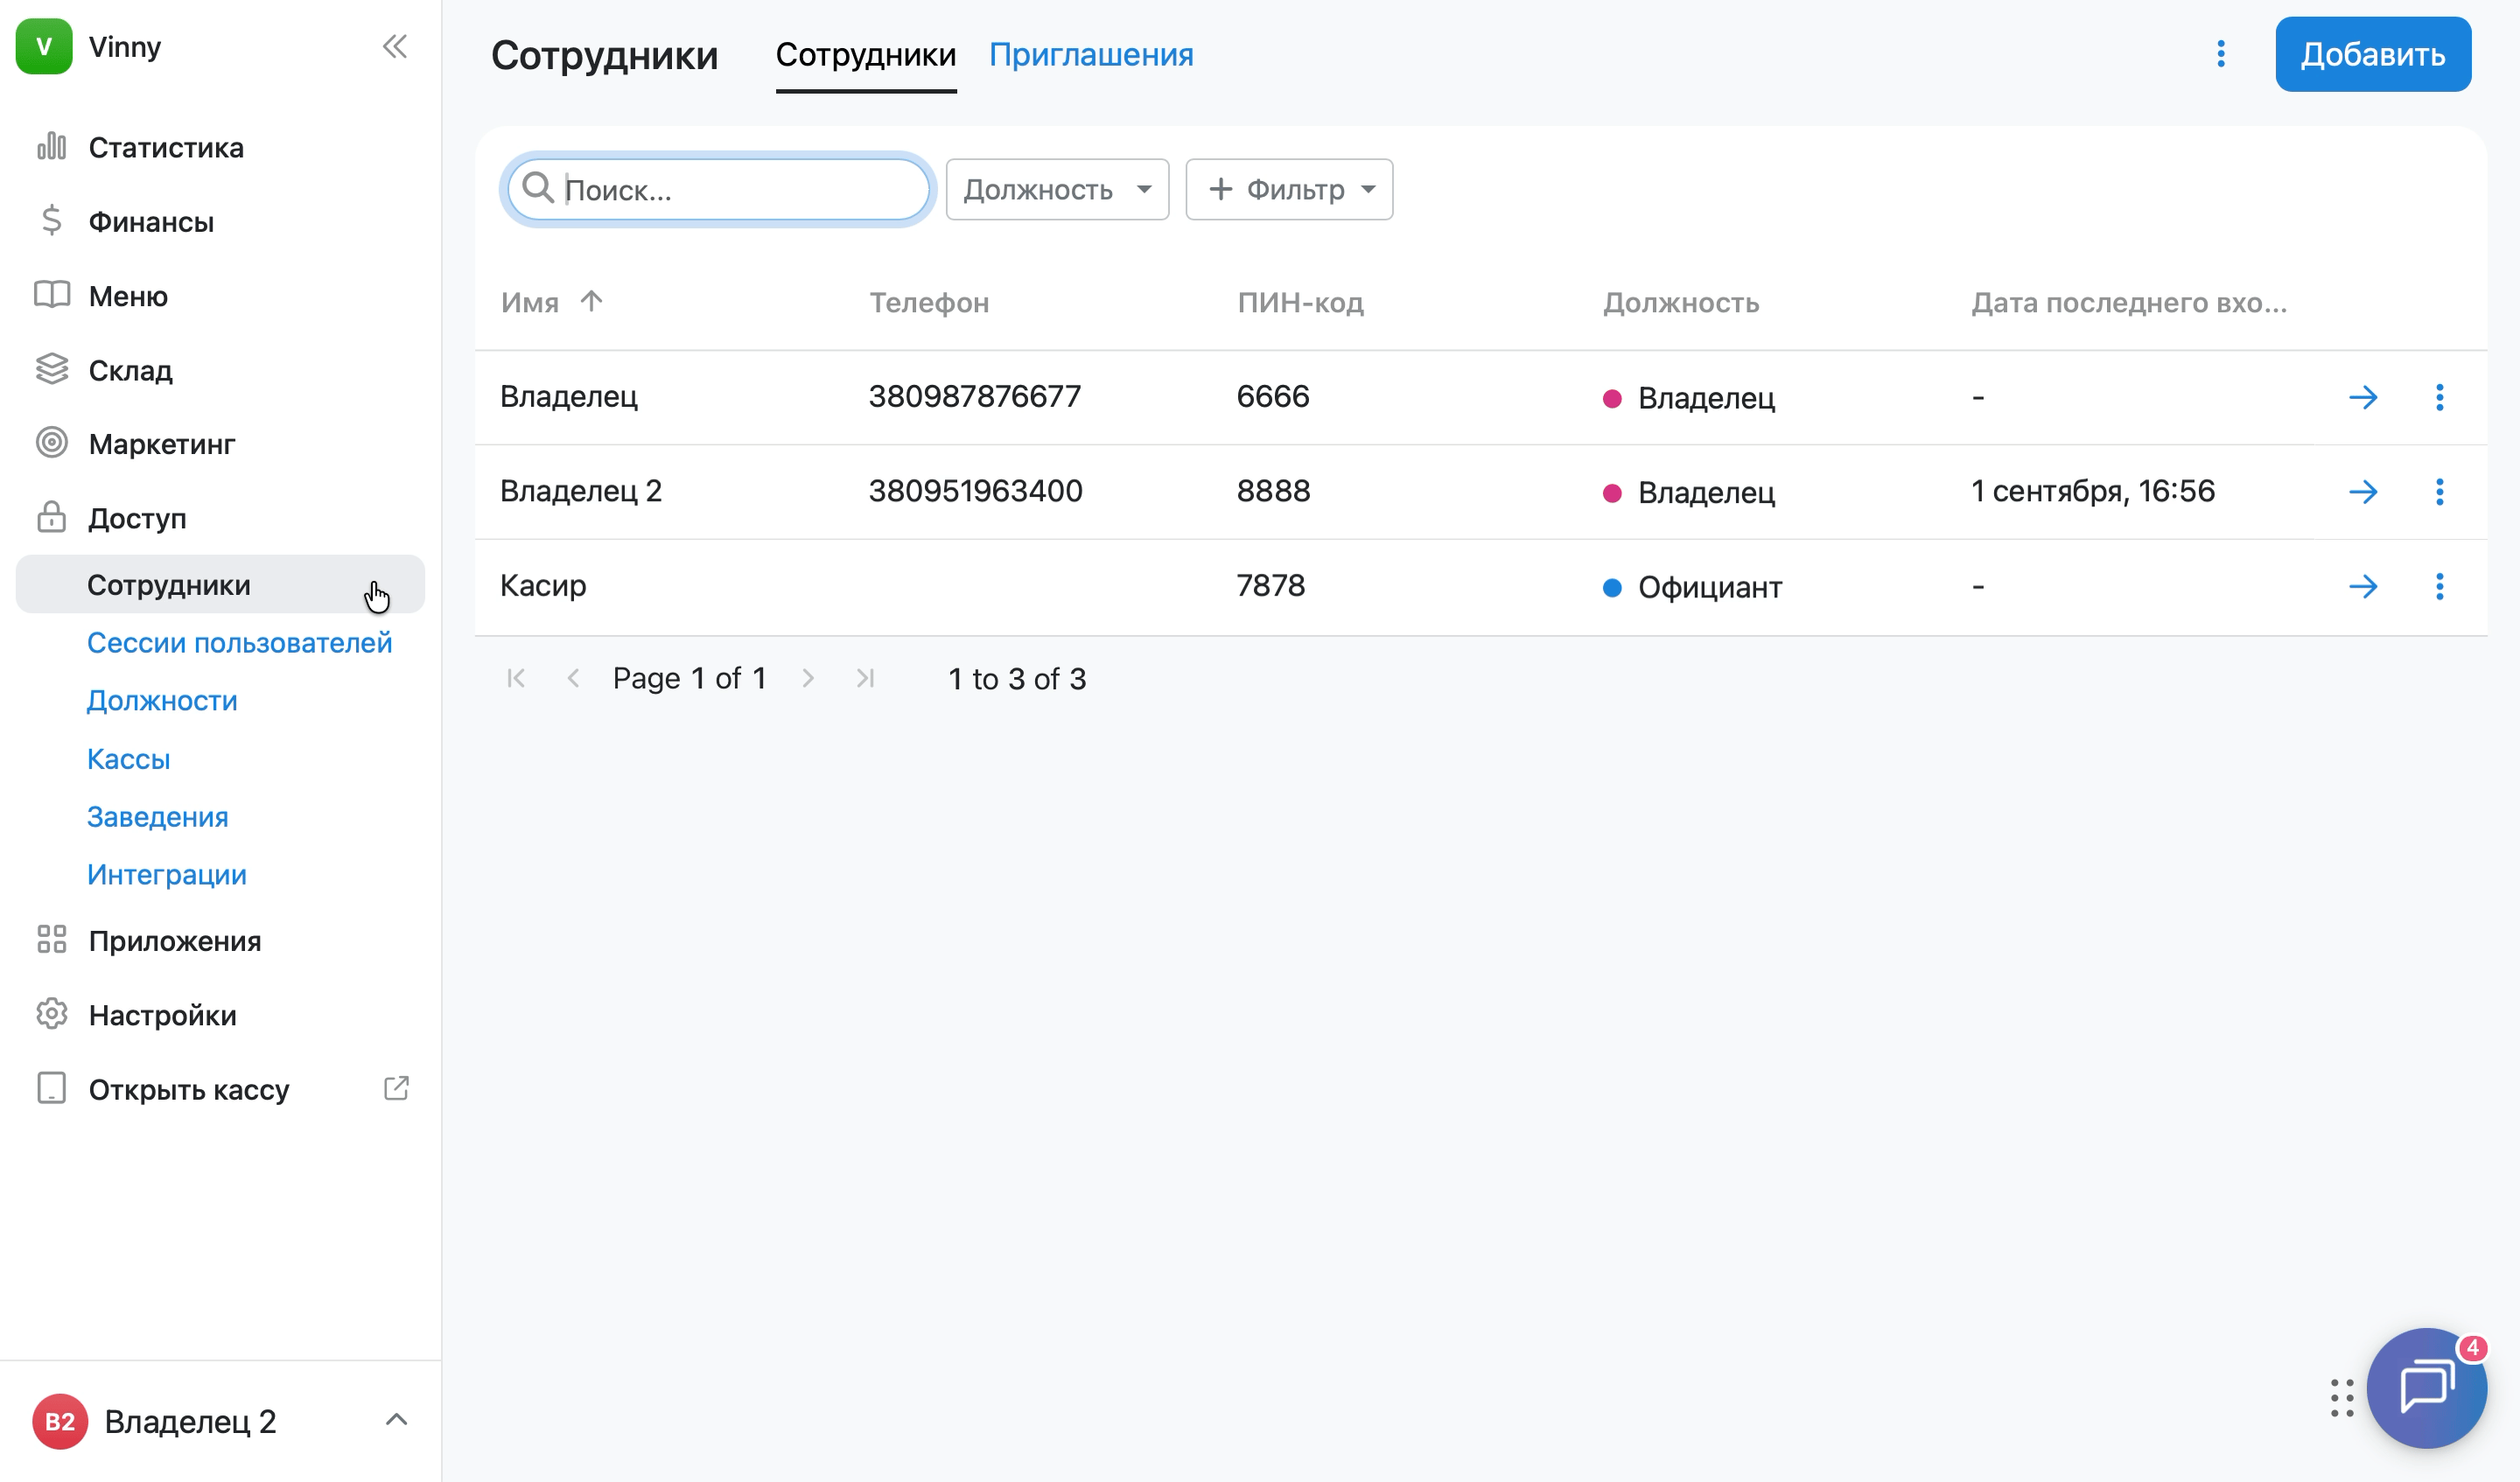Screen dimensions: 2520x1482
Task: Go to last page in pagination
Action: click(865, 678)
